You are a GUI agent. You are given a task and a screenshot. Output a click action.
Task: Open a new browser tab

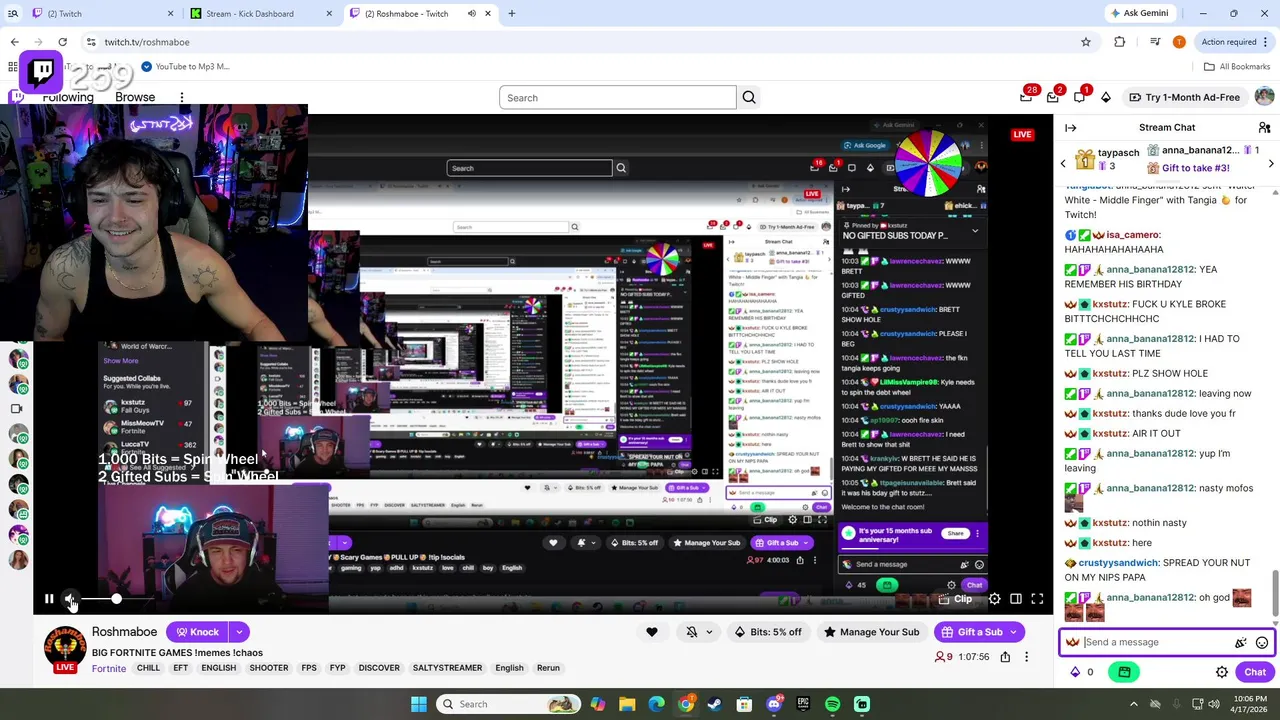pos(512,14)
